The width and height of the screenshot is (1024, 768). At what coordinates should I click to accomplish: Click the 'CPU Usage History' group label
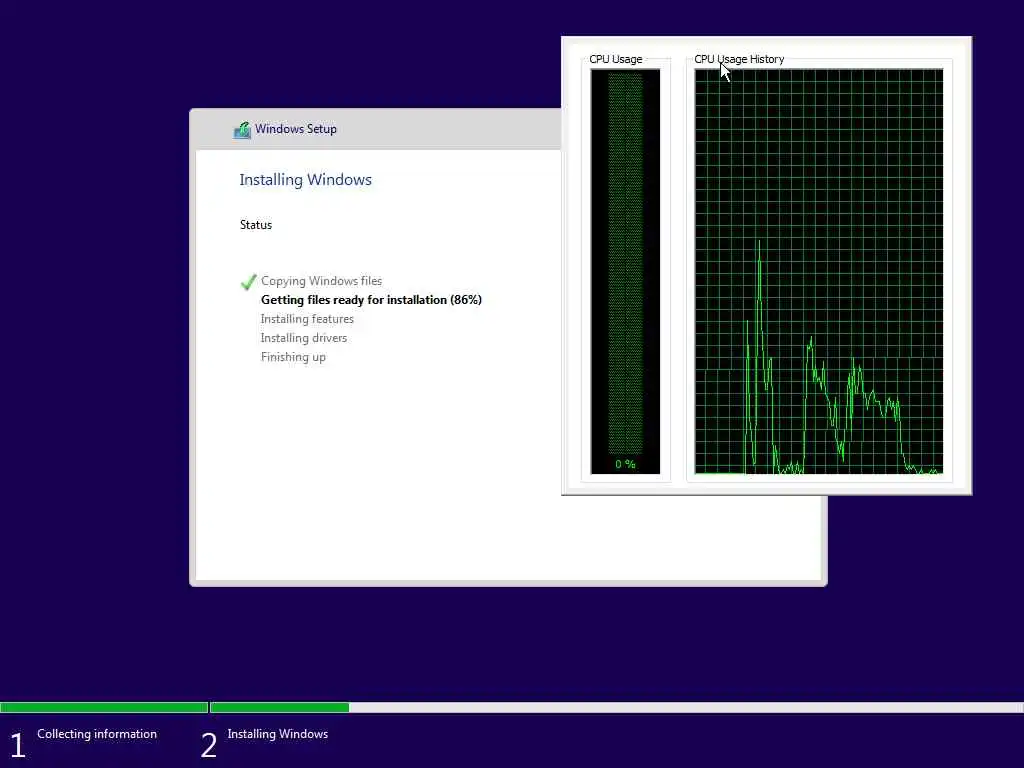tap(739, 59)
